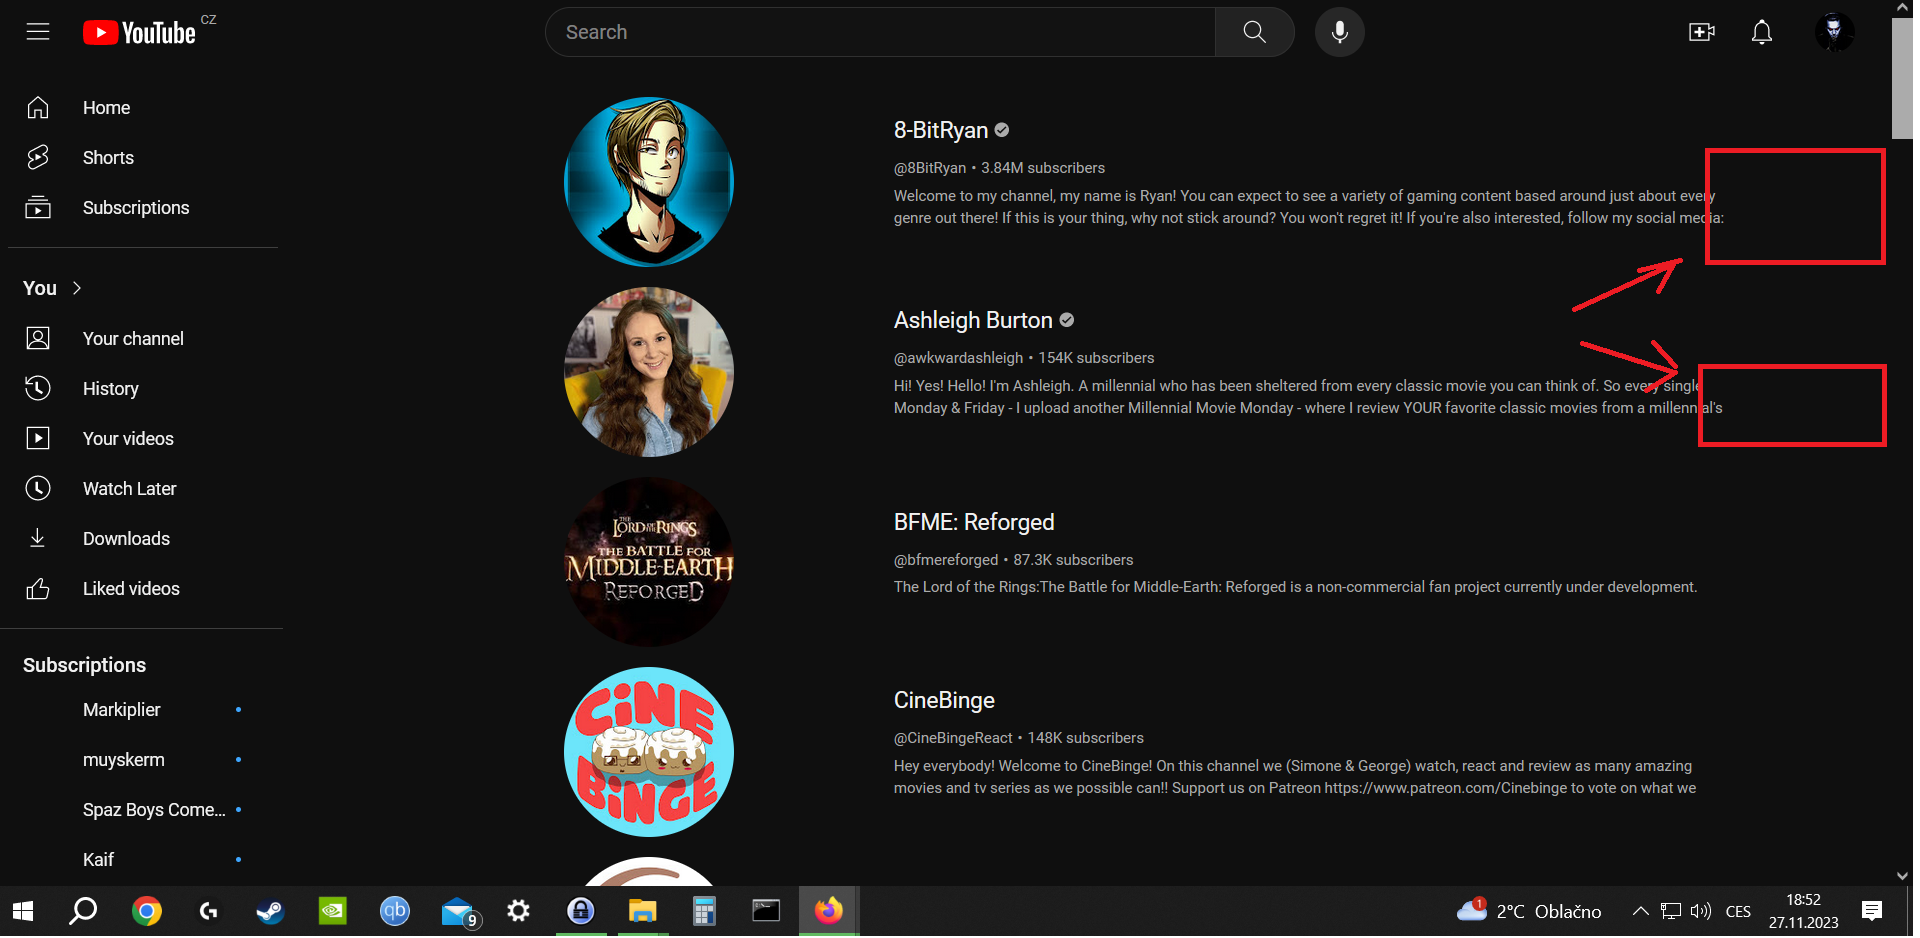The image size is (1920, 938).
Task: Open the weather widget 2°C Oblačno
Action: point(1530,911)
